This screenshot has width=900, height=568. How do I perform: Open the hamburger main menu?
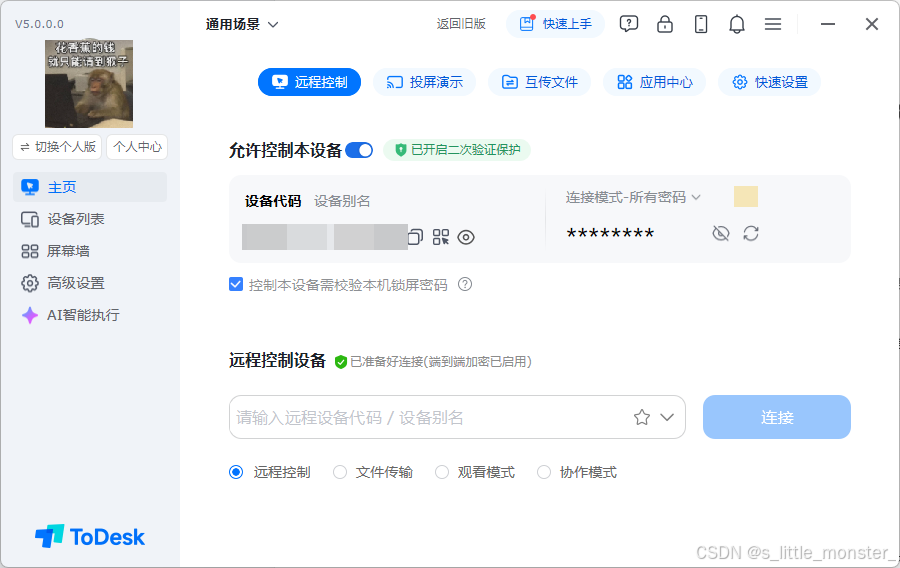[773, 24]
